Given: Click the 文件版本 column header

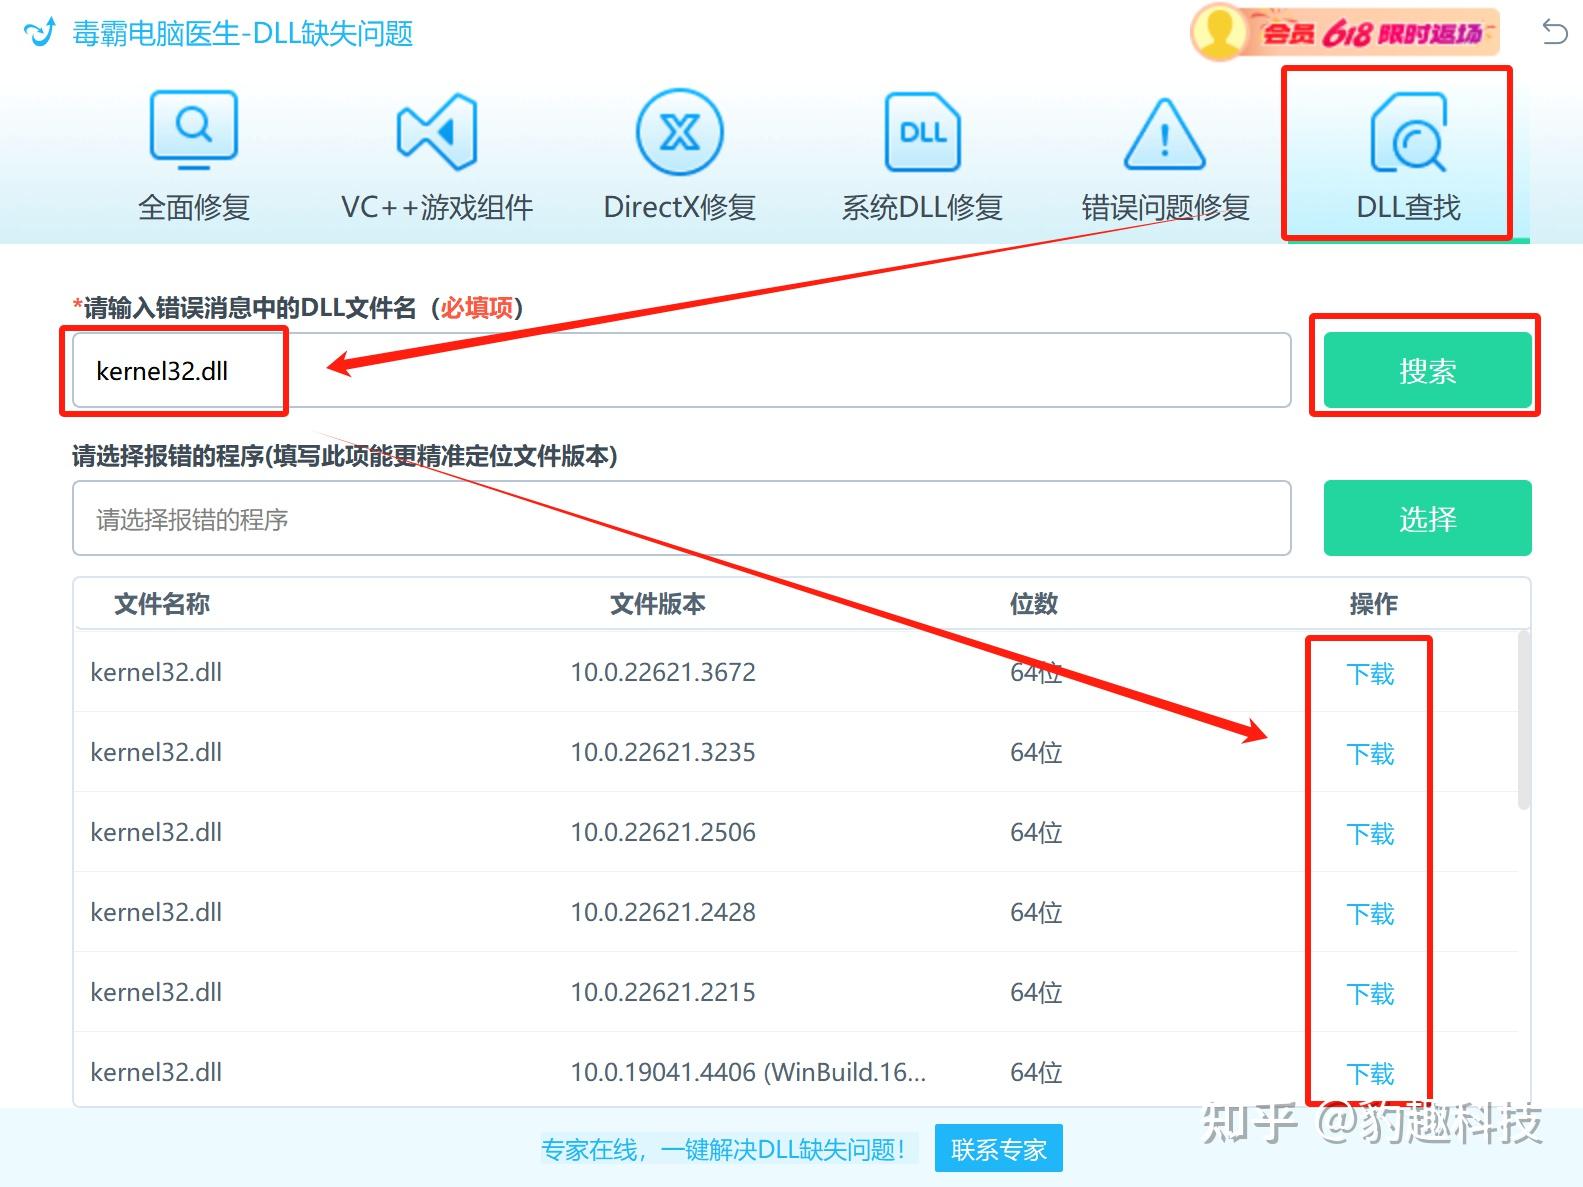Looking at the screenshot, I should tap(658, 604).
